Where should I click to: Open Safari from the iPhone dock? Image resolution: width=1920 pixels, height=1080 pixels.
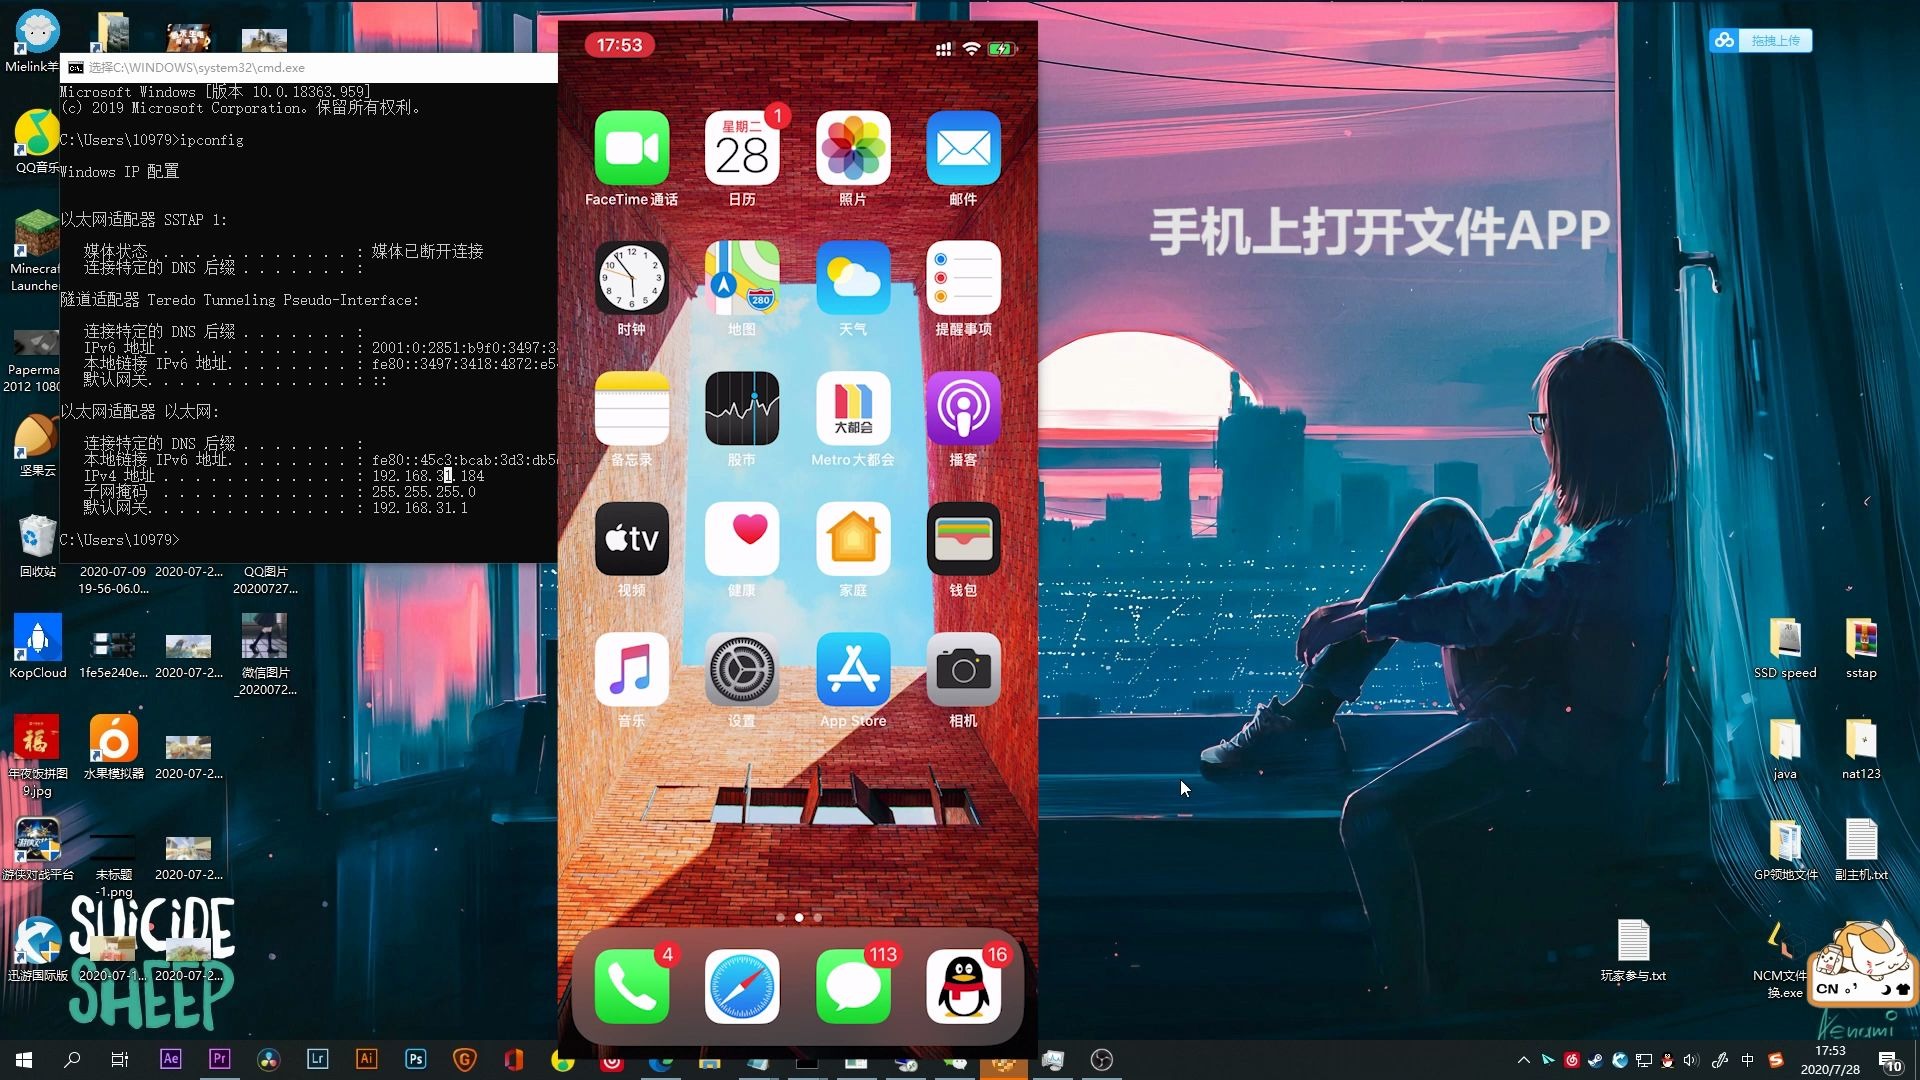click(x=742, y=987)
